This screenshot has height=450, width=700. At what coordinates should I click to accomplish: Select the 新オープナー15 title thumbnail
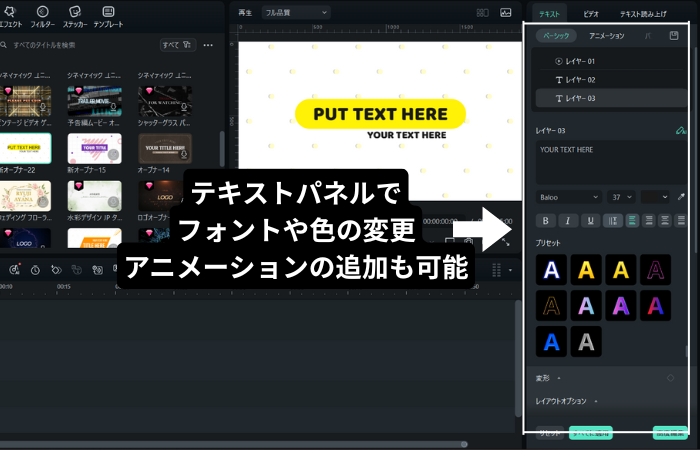tap(94, 148)
